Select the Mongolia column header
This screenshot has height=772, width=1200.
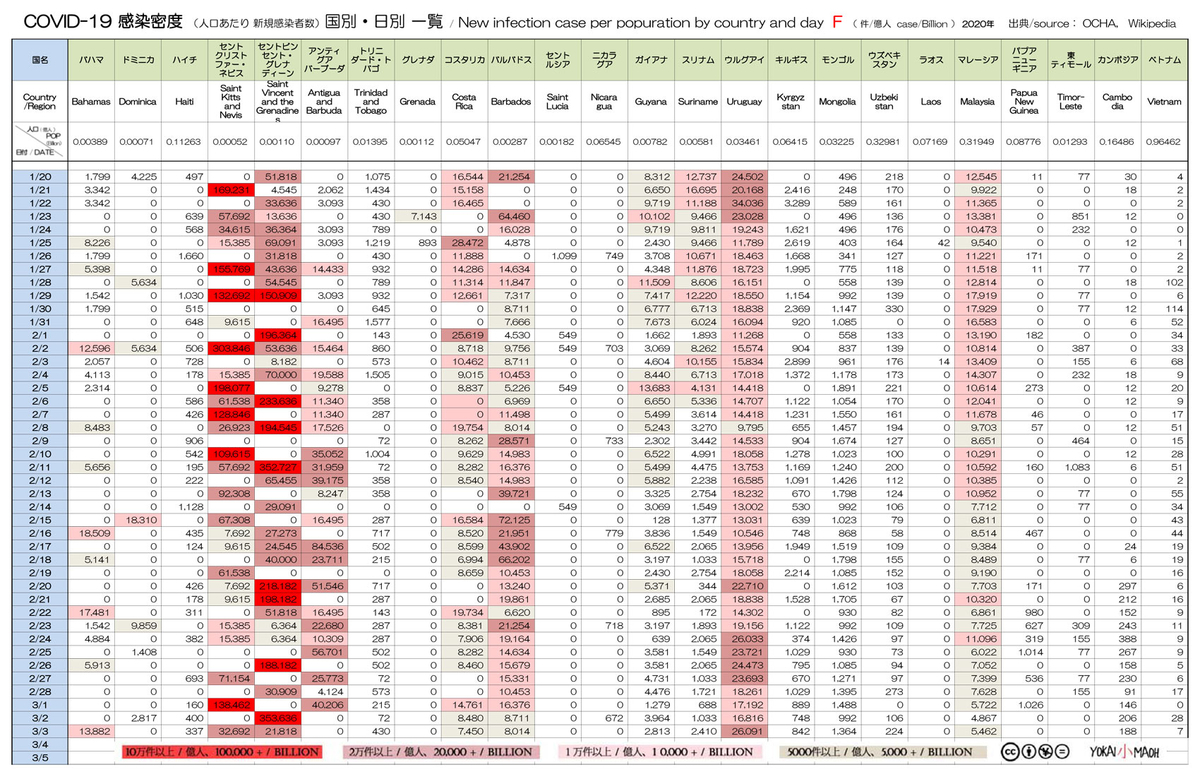point(837,102)
